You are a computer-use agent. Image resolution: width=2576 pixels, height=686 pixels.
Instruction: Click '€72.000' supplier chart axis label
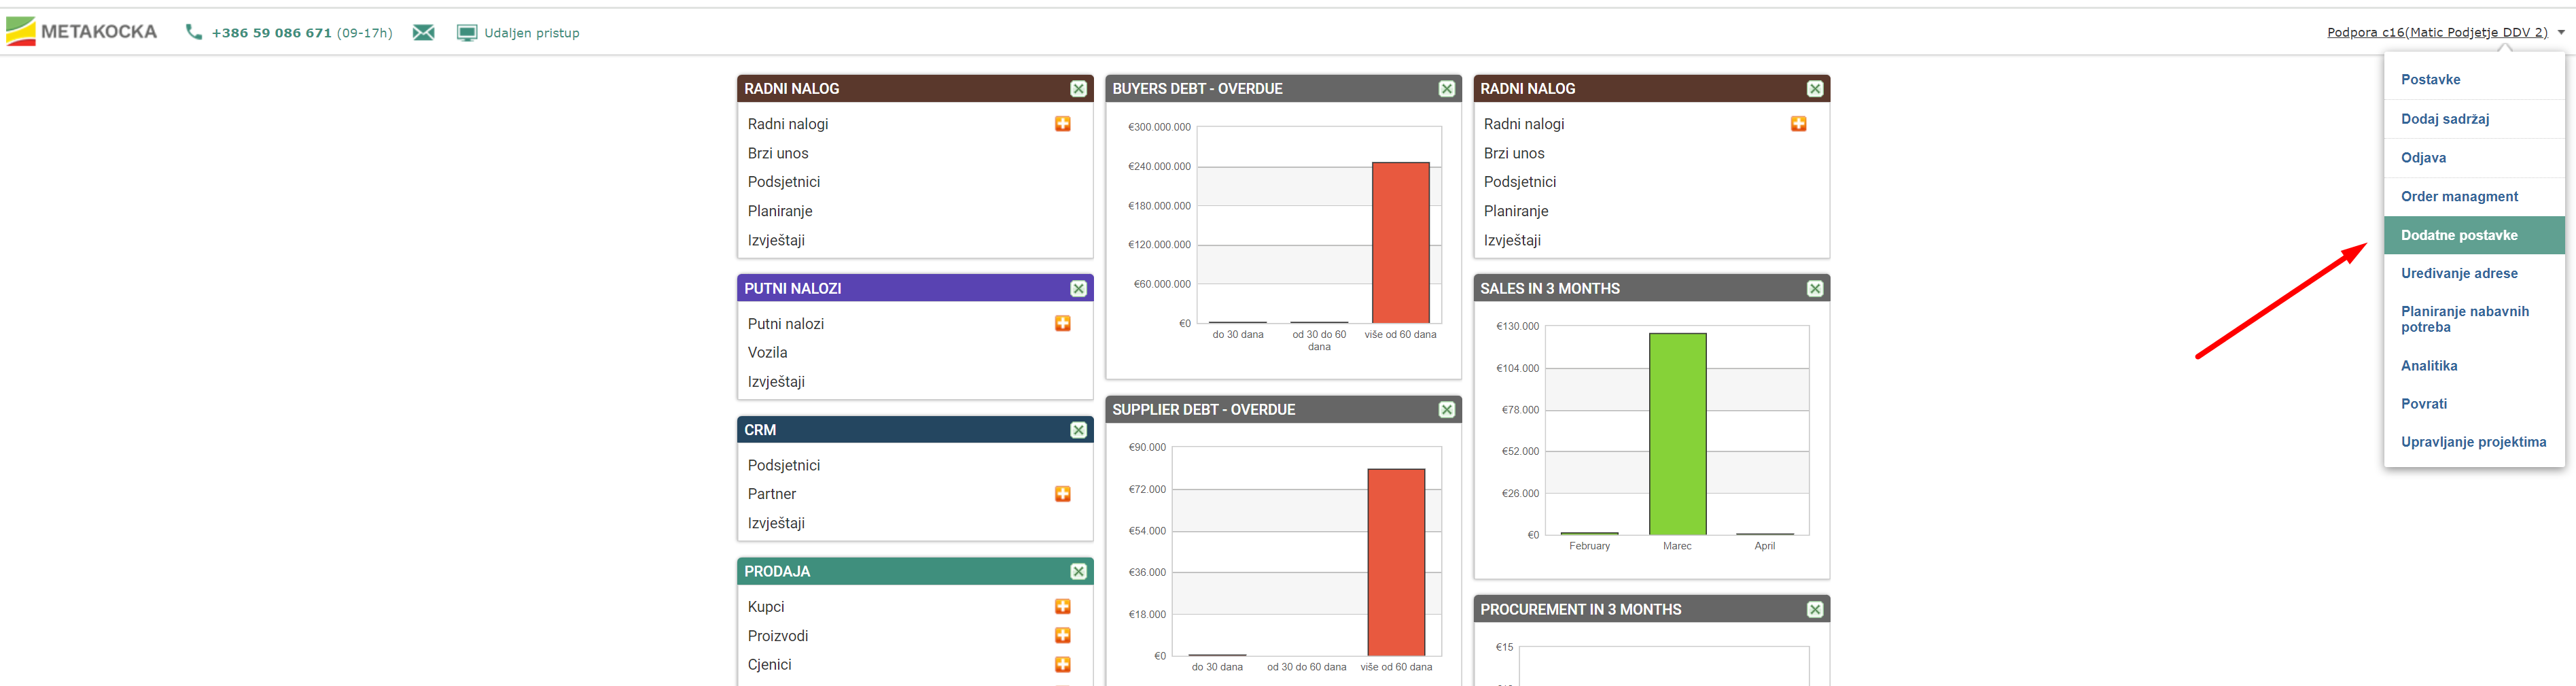coord(1147,489)
